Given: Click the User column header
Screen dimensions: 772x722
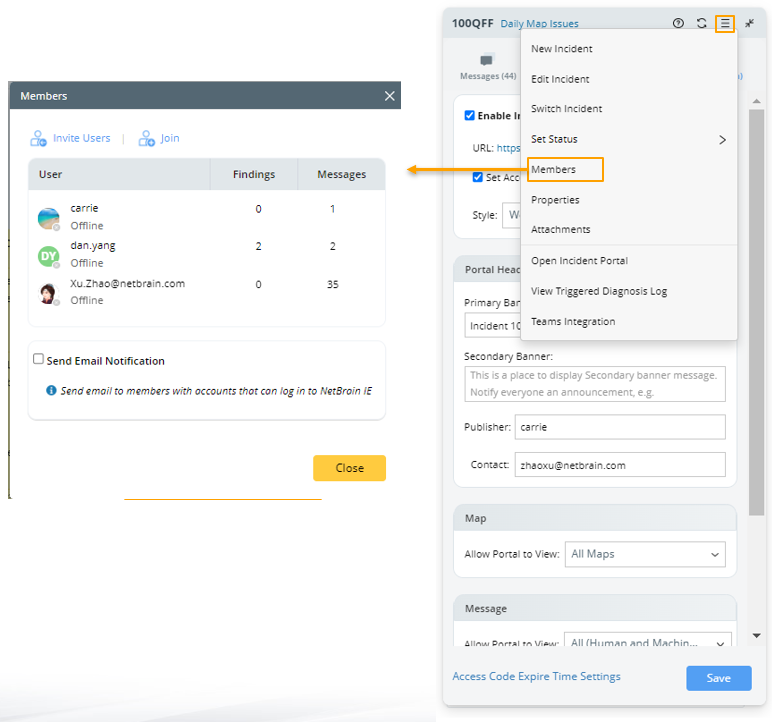Looking at the screenshot, I should click(x=119, y=174).
